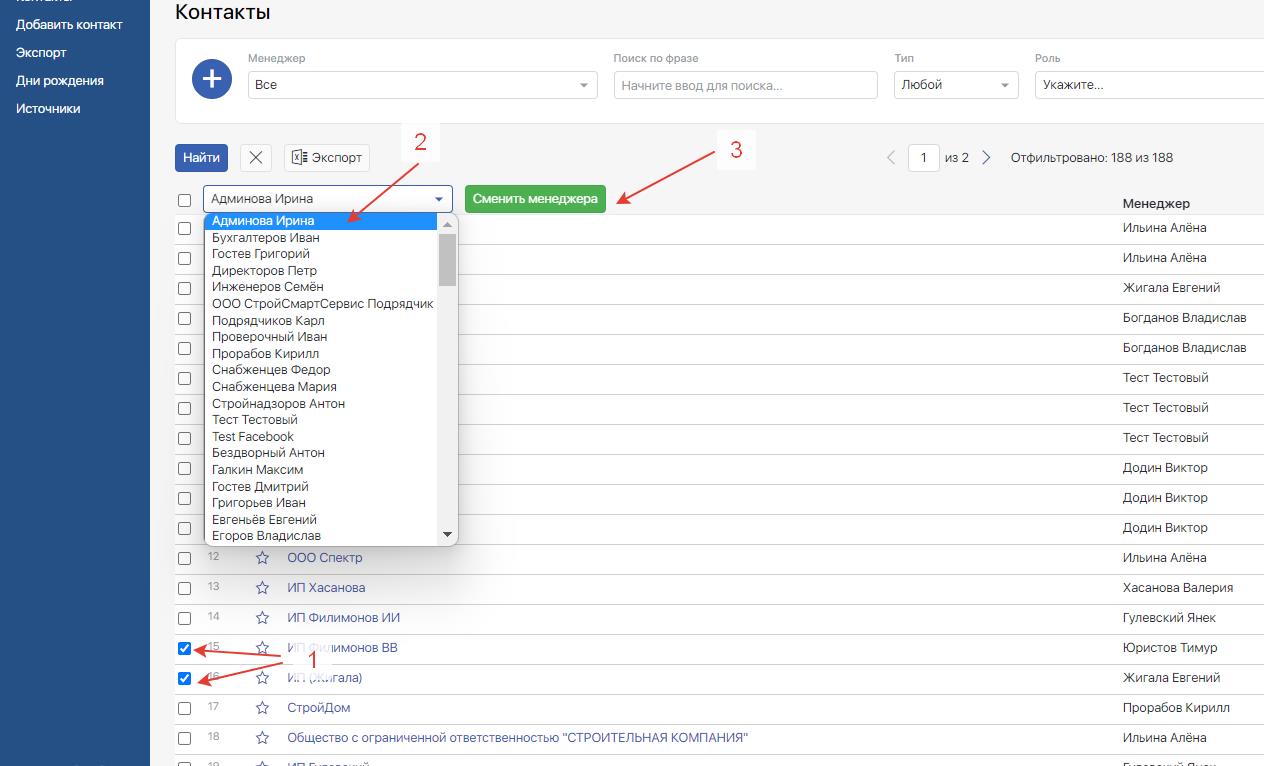Go to previous page with left chevron
Viewport: 1264px width, 766px height.
click(891, 158)
